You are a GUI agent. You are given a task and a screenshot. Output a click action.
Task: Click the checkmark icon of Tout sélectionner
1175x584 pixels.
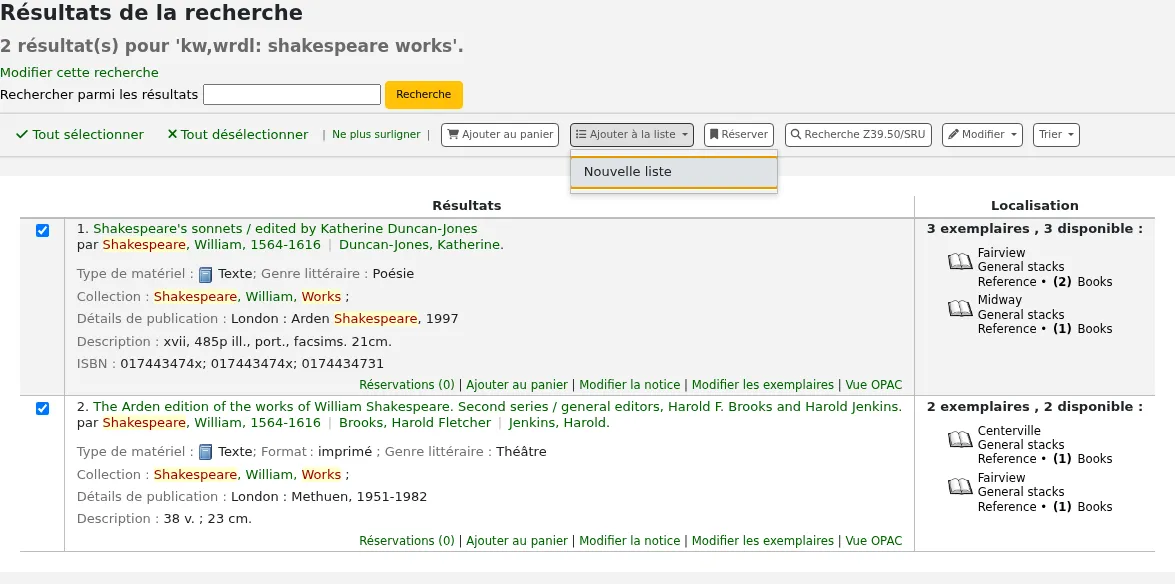tap(22, 134)
